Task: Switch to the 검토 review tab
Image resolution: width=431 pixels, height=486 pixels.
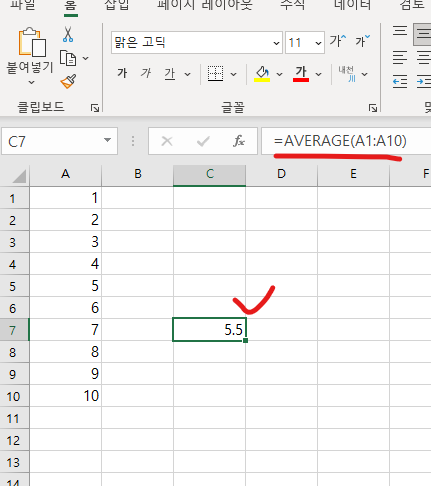Action: pos(412,5)
